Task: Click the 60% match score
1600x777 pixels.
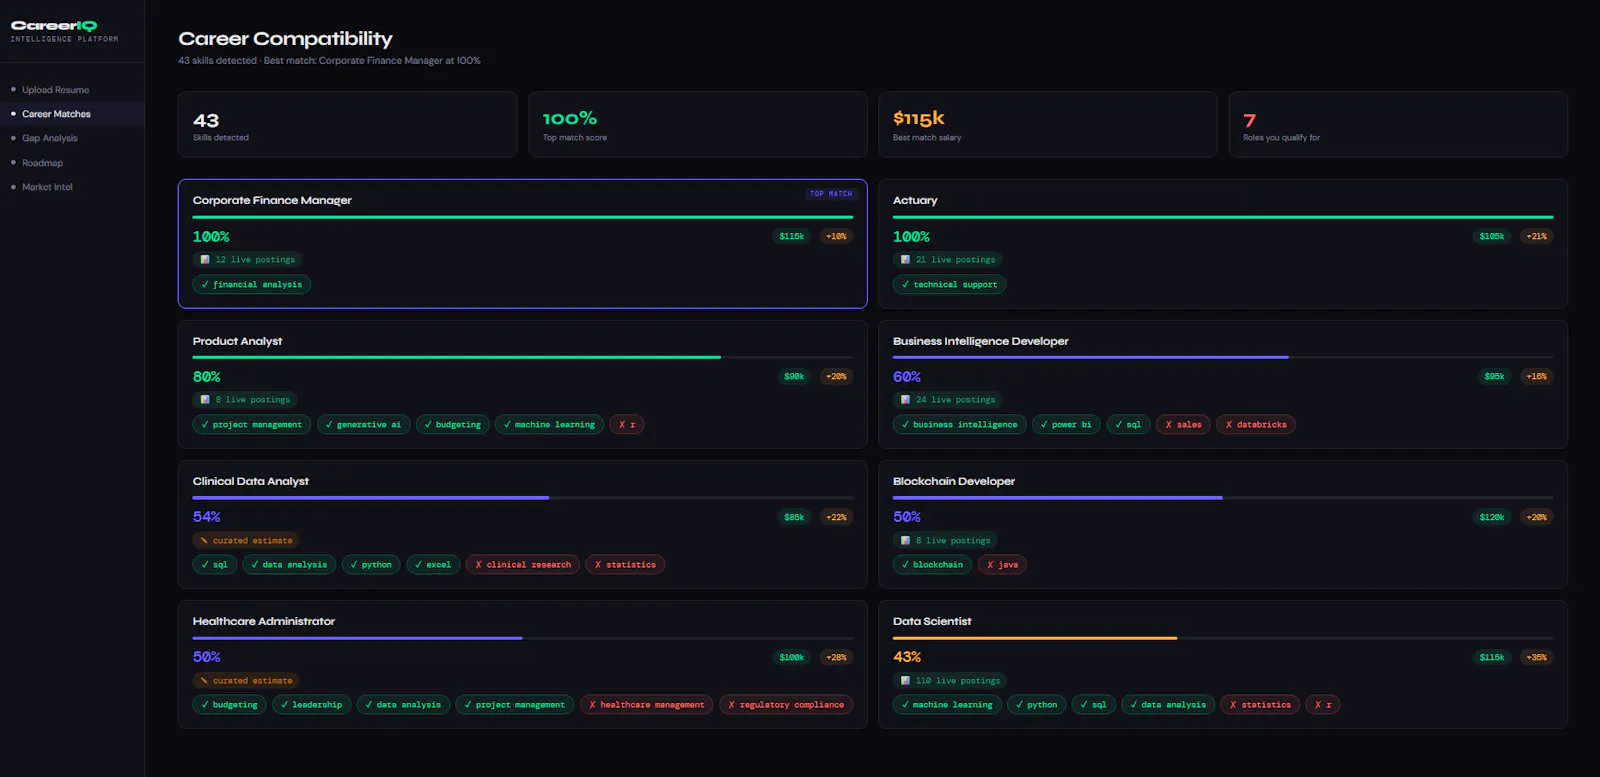Action: point(907,377)
